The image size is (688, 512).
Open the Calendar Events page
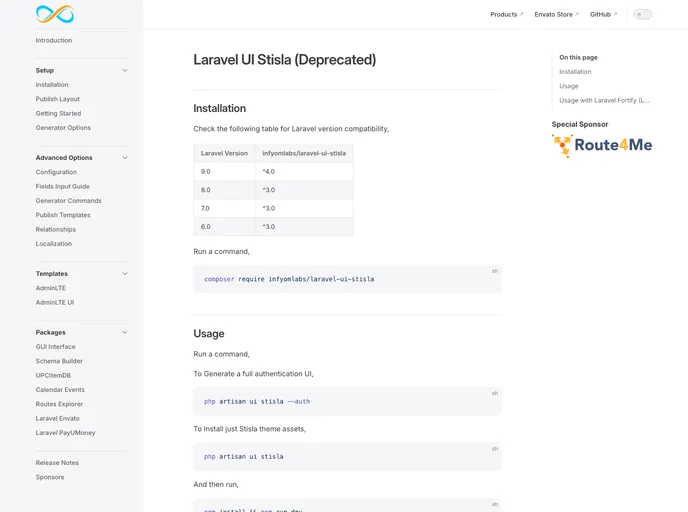60,390
